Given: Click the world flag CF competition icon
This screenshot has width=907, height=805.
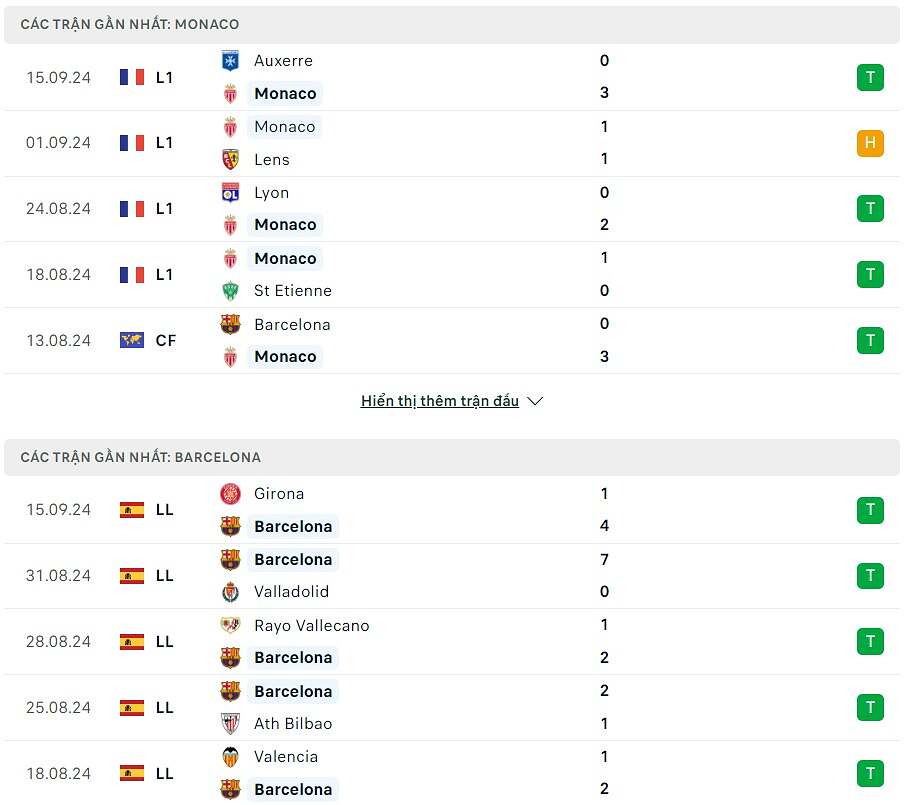Looking at the screenshot, I should 132,340.
